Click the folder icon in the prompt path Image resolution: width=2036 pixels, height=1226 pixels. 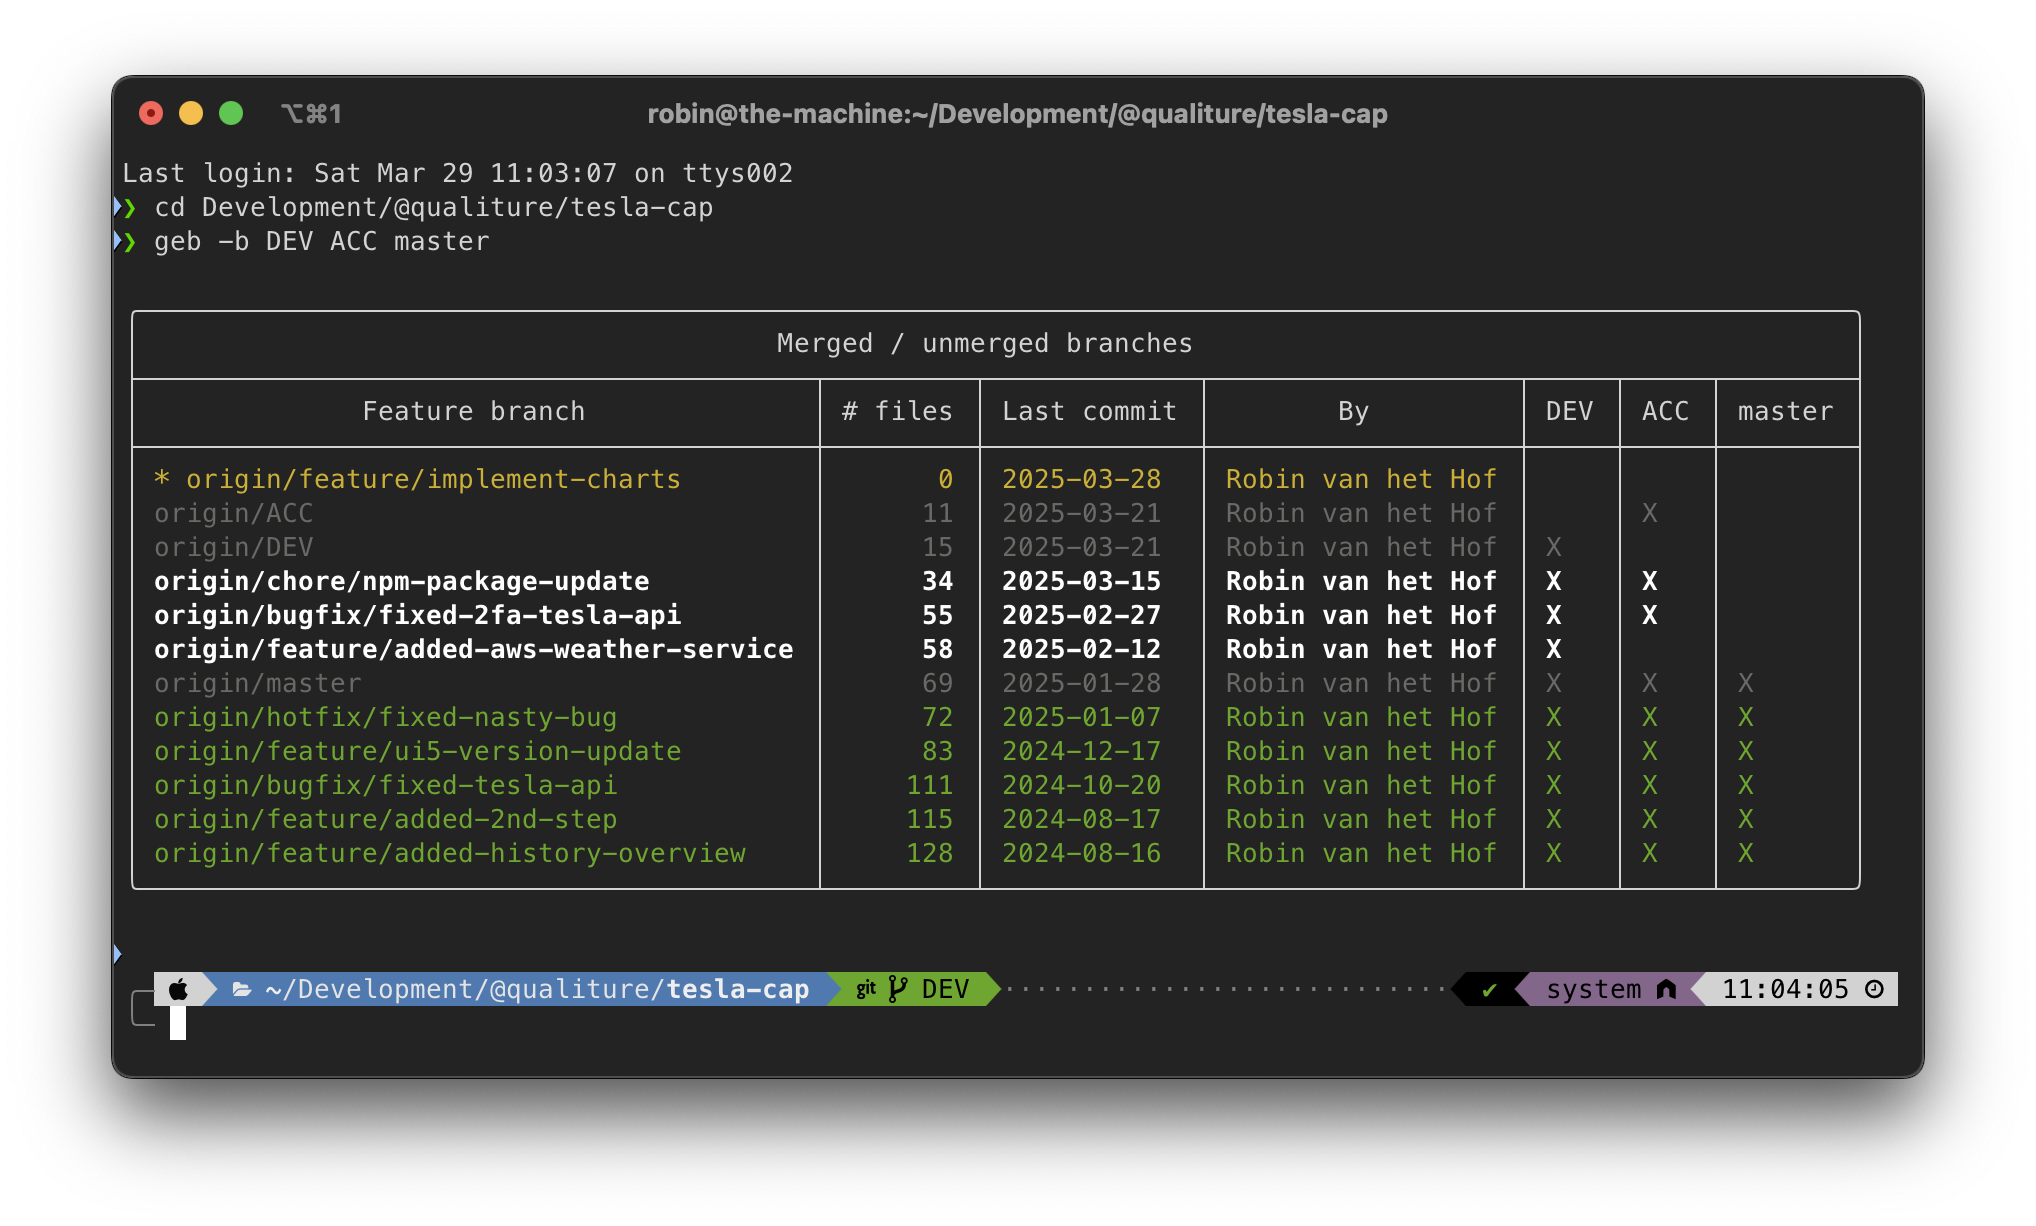[x=241, y=989]
